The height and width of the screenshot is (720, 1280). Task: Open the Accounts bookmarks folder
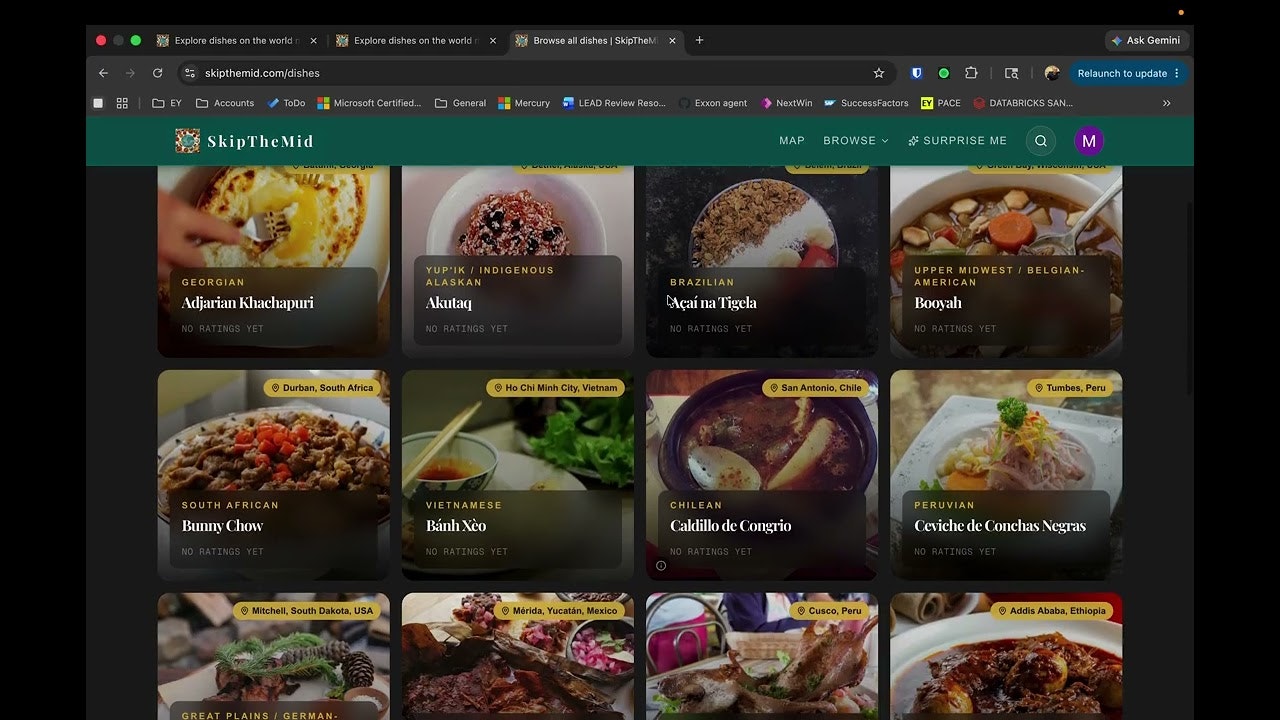(225, 103)
